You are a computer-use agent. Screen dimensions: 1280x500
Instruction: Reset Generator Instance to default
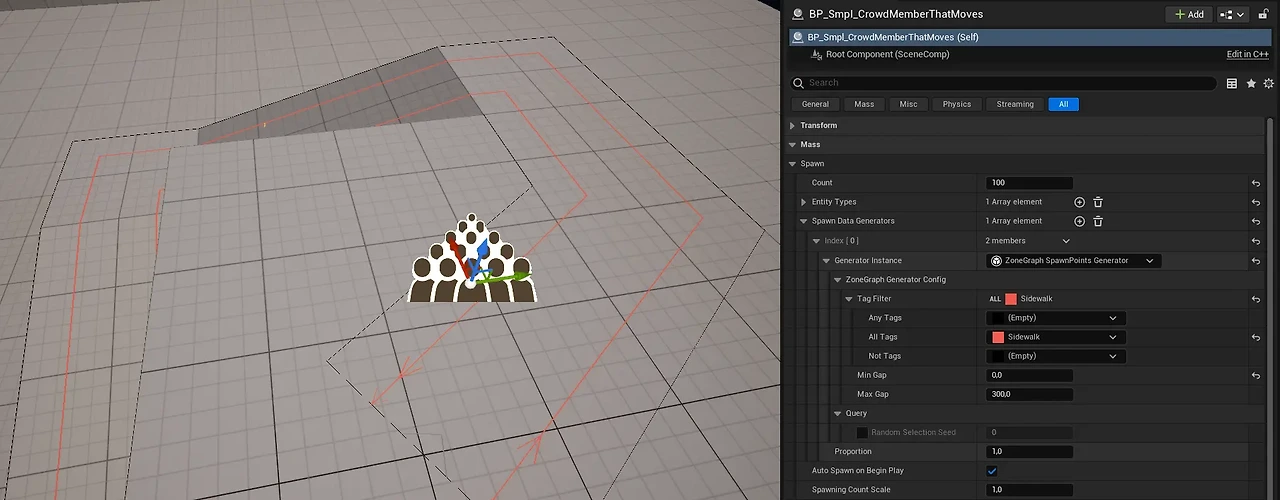click(1256, 260)
